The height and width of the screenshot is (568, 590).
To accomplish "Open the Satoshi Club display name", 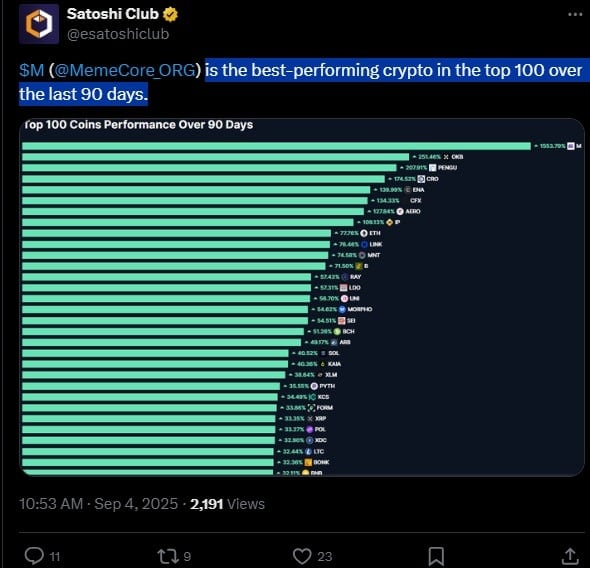I will tap(113, 14).
